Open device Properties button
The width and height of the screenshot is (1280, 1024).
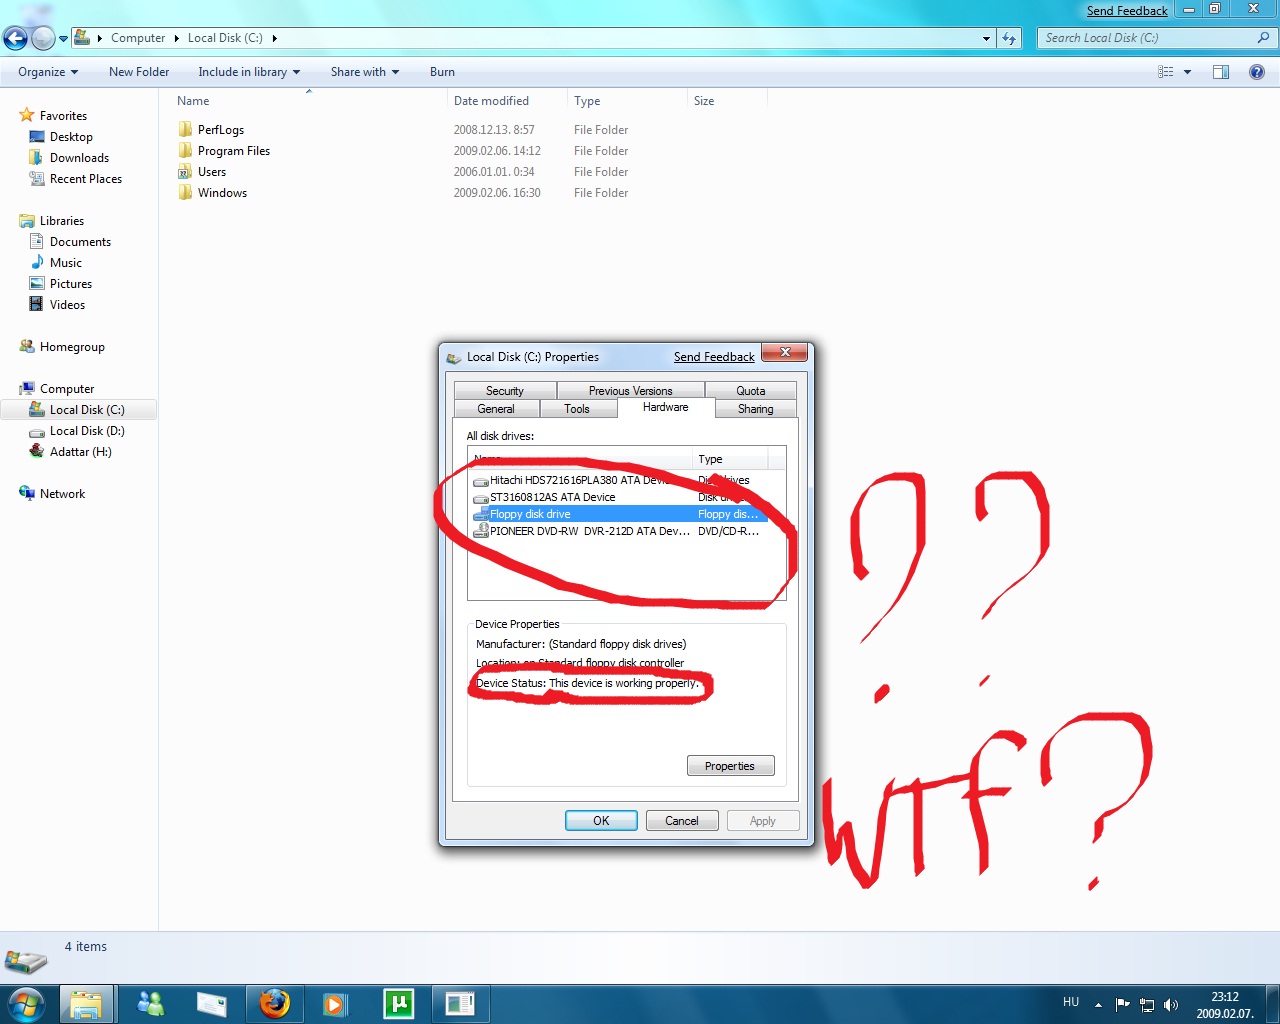click(730, 766)
